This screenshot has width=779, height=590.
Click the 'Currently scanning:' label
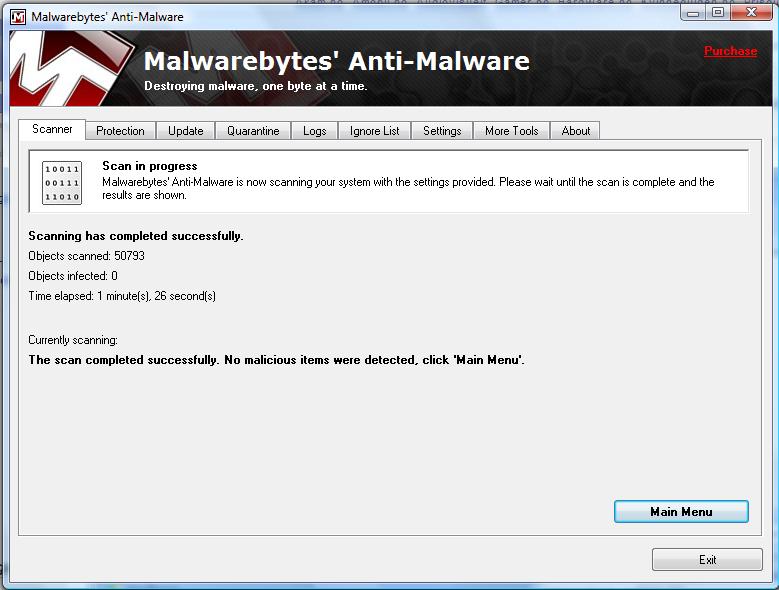[73, 340]
